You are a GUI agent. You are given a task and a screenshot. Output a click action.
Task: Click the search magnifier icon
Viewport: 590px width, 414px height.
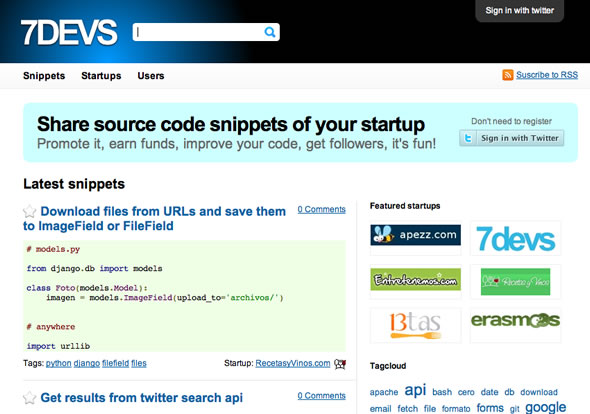pyautogui.click(x=269, y=32)
